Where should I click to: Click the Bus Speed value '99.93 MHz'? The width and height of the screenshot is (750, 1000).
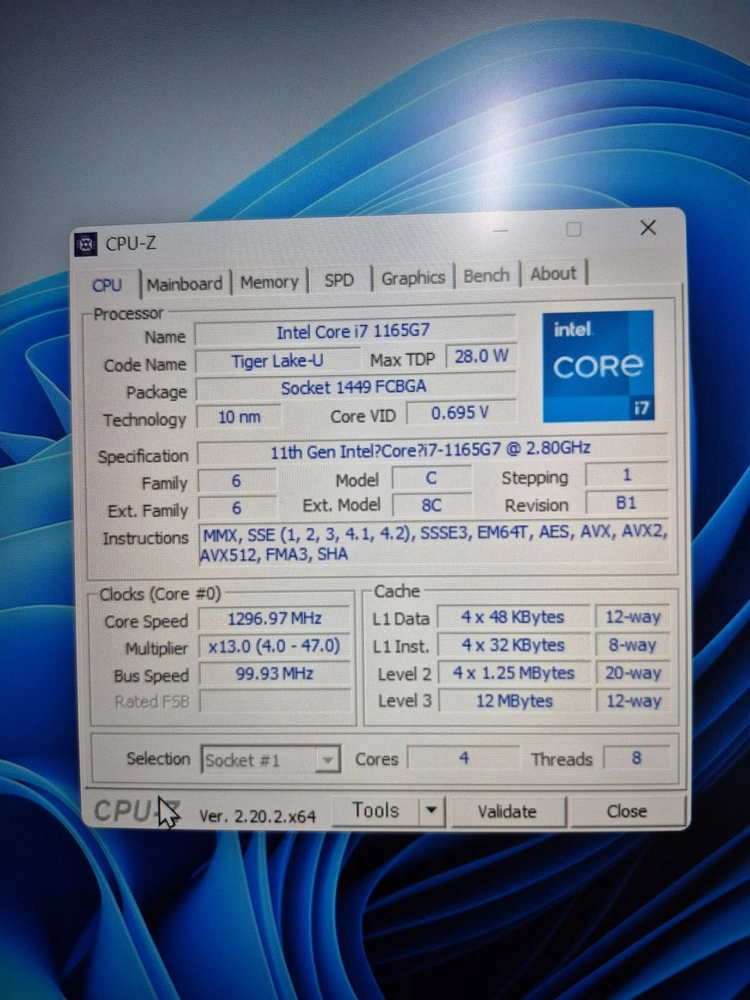275,673
